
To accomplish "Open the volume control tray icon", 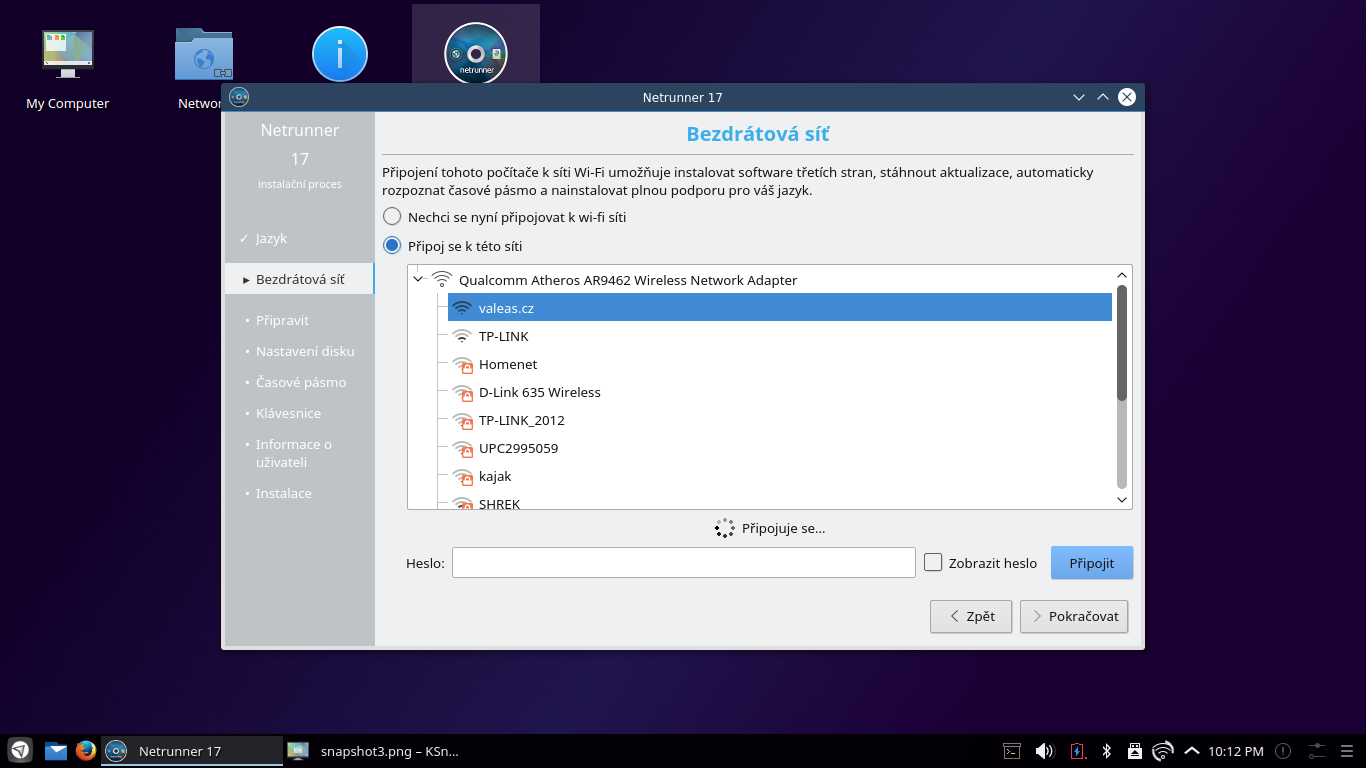I will tap(1045, 751).
